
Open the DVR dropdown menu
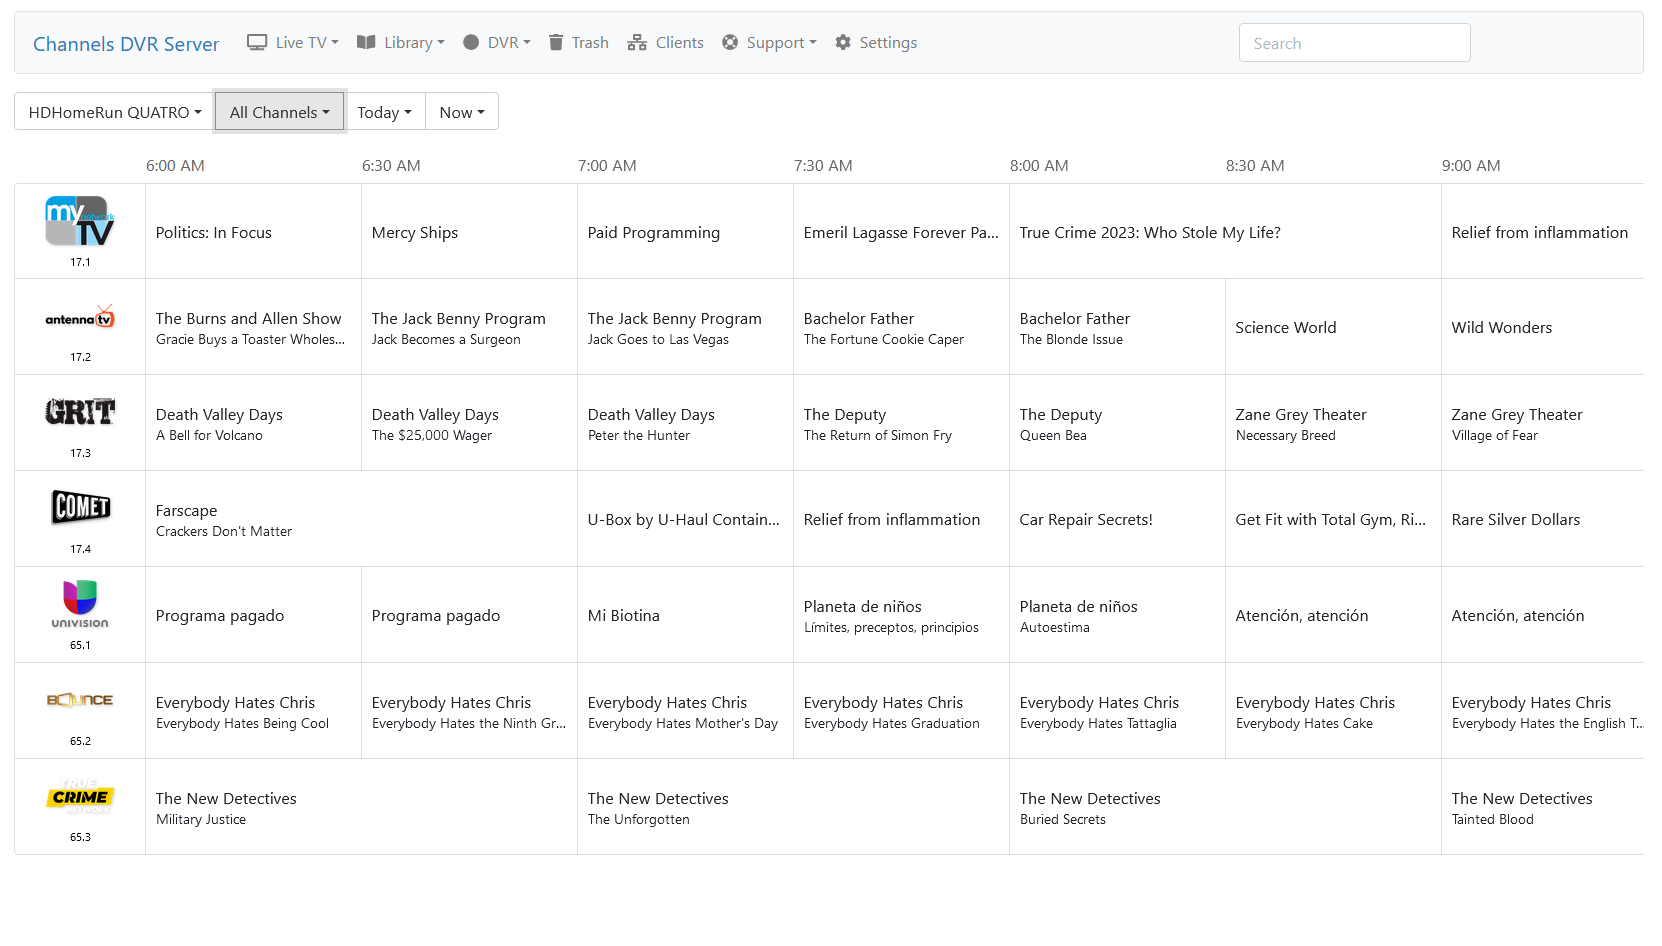point(497,43)
